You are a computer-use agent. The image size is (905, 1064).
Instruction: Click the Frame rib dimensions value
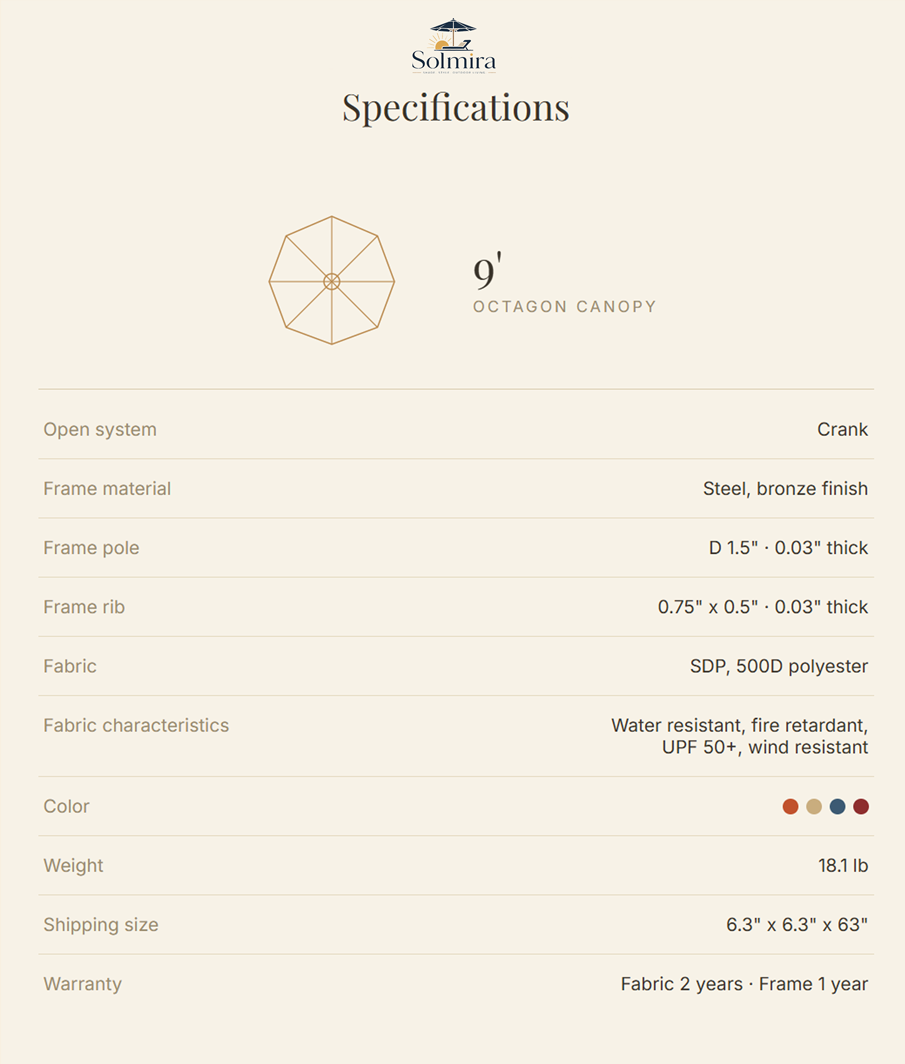[763, 607]
